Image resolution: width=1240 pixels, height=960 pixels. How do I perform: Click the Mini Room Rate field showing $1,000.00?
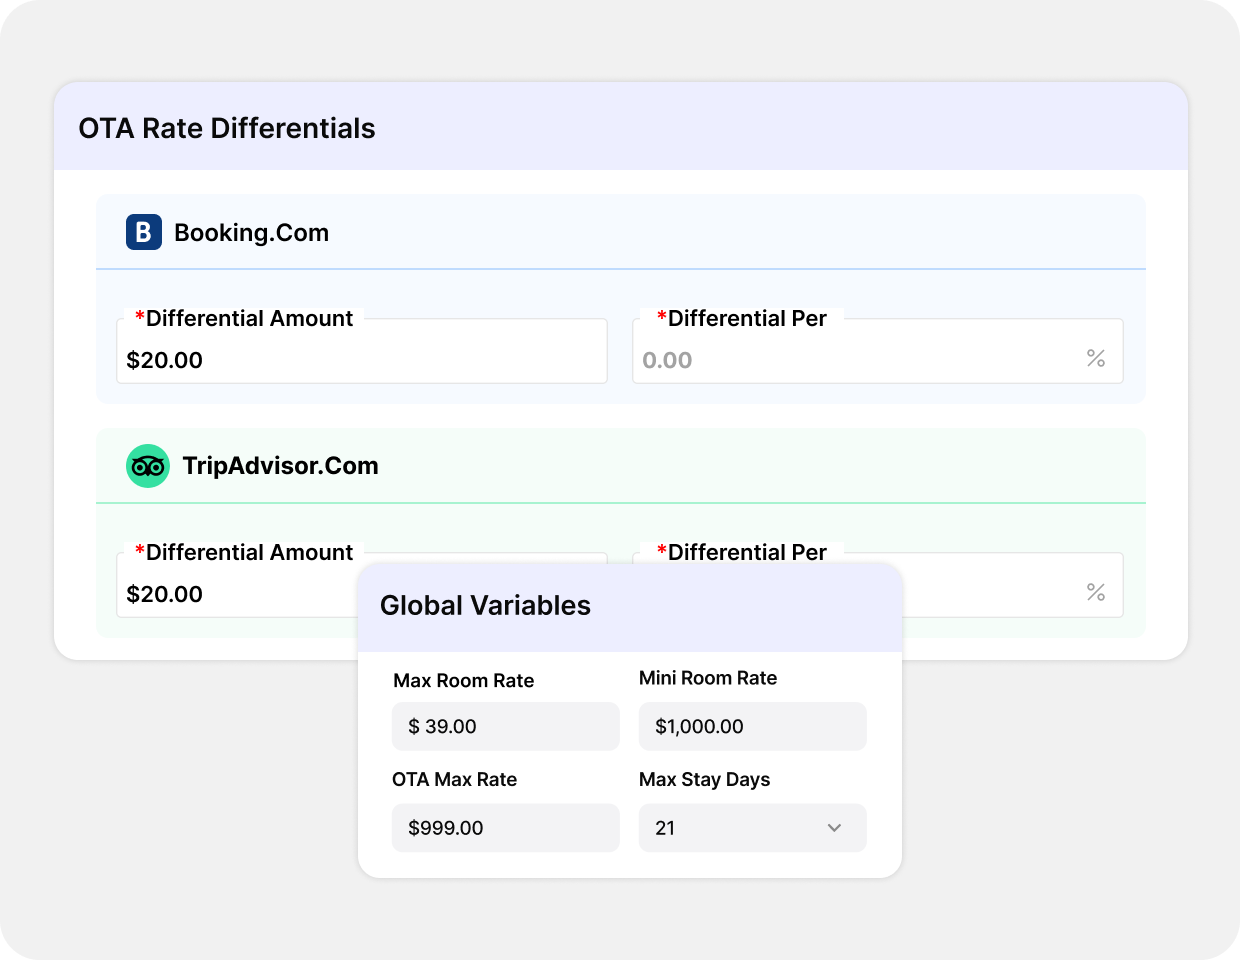(x=753, y=726)
